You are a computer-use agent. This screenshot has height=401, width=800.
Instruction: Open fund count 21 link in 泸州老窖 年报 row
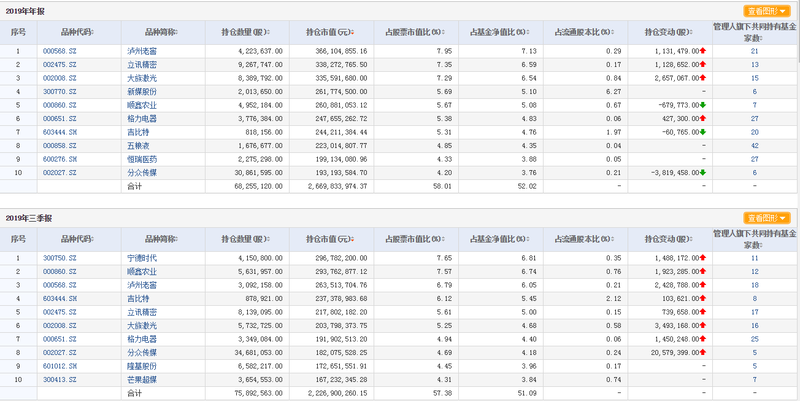tap(755, 51)
